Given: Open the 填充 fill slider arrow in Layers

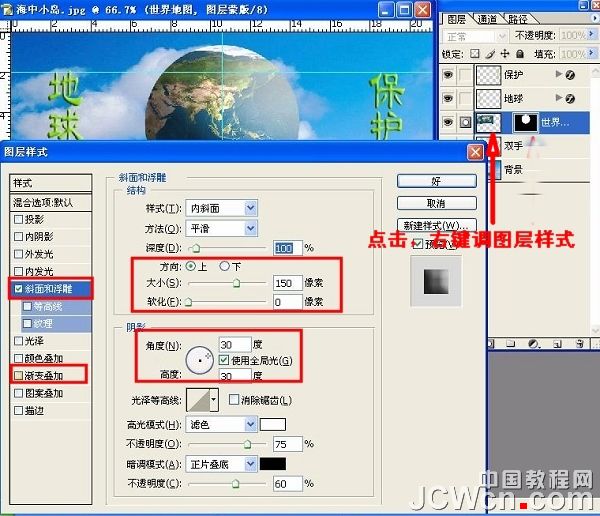Looking at the screenshot, I should (592, 52).
